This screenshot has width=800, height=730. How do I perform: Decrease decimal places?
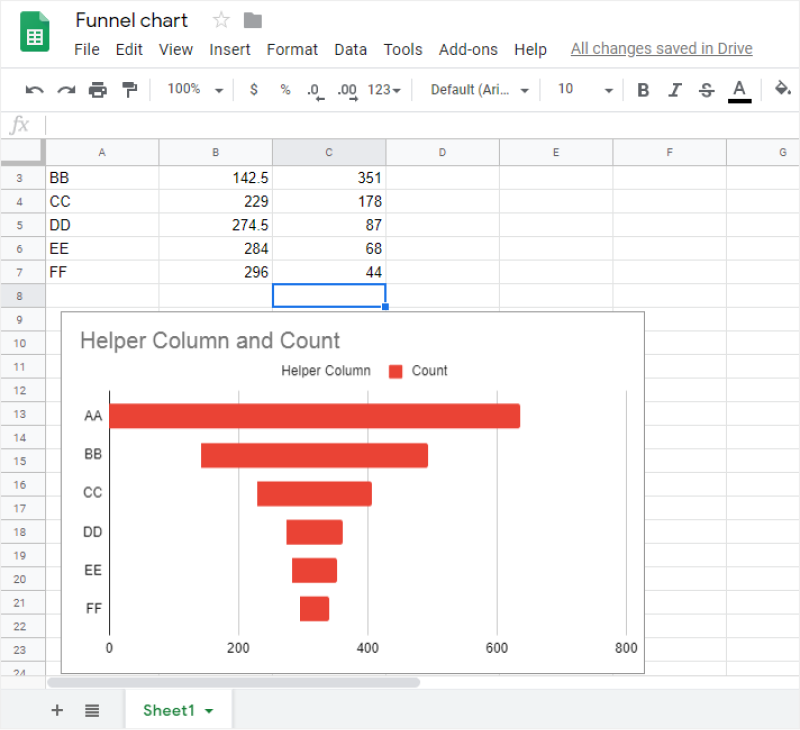[316, 91]
